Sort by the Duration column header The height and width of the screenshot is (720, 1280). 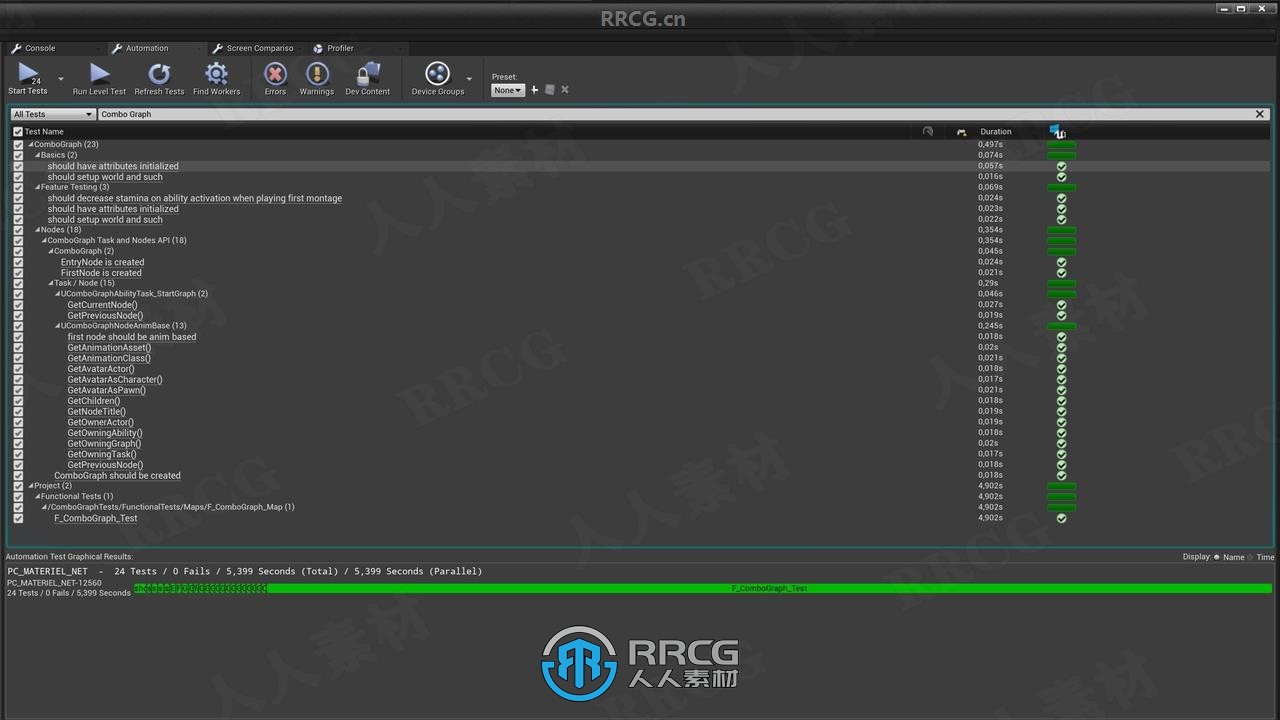point(995,131)
